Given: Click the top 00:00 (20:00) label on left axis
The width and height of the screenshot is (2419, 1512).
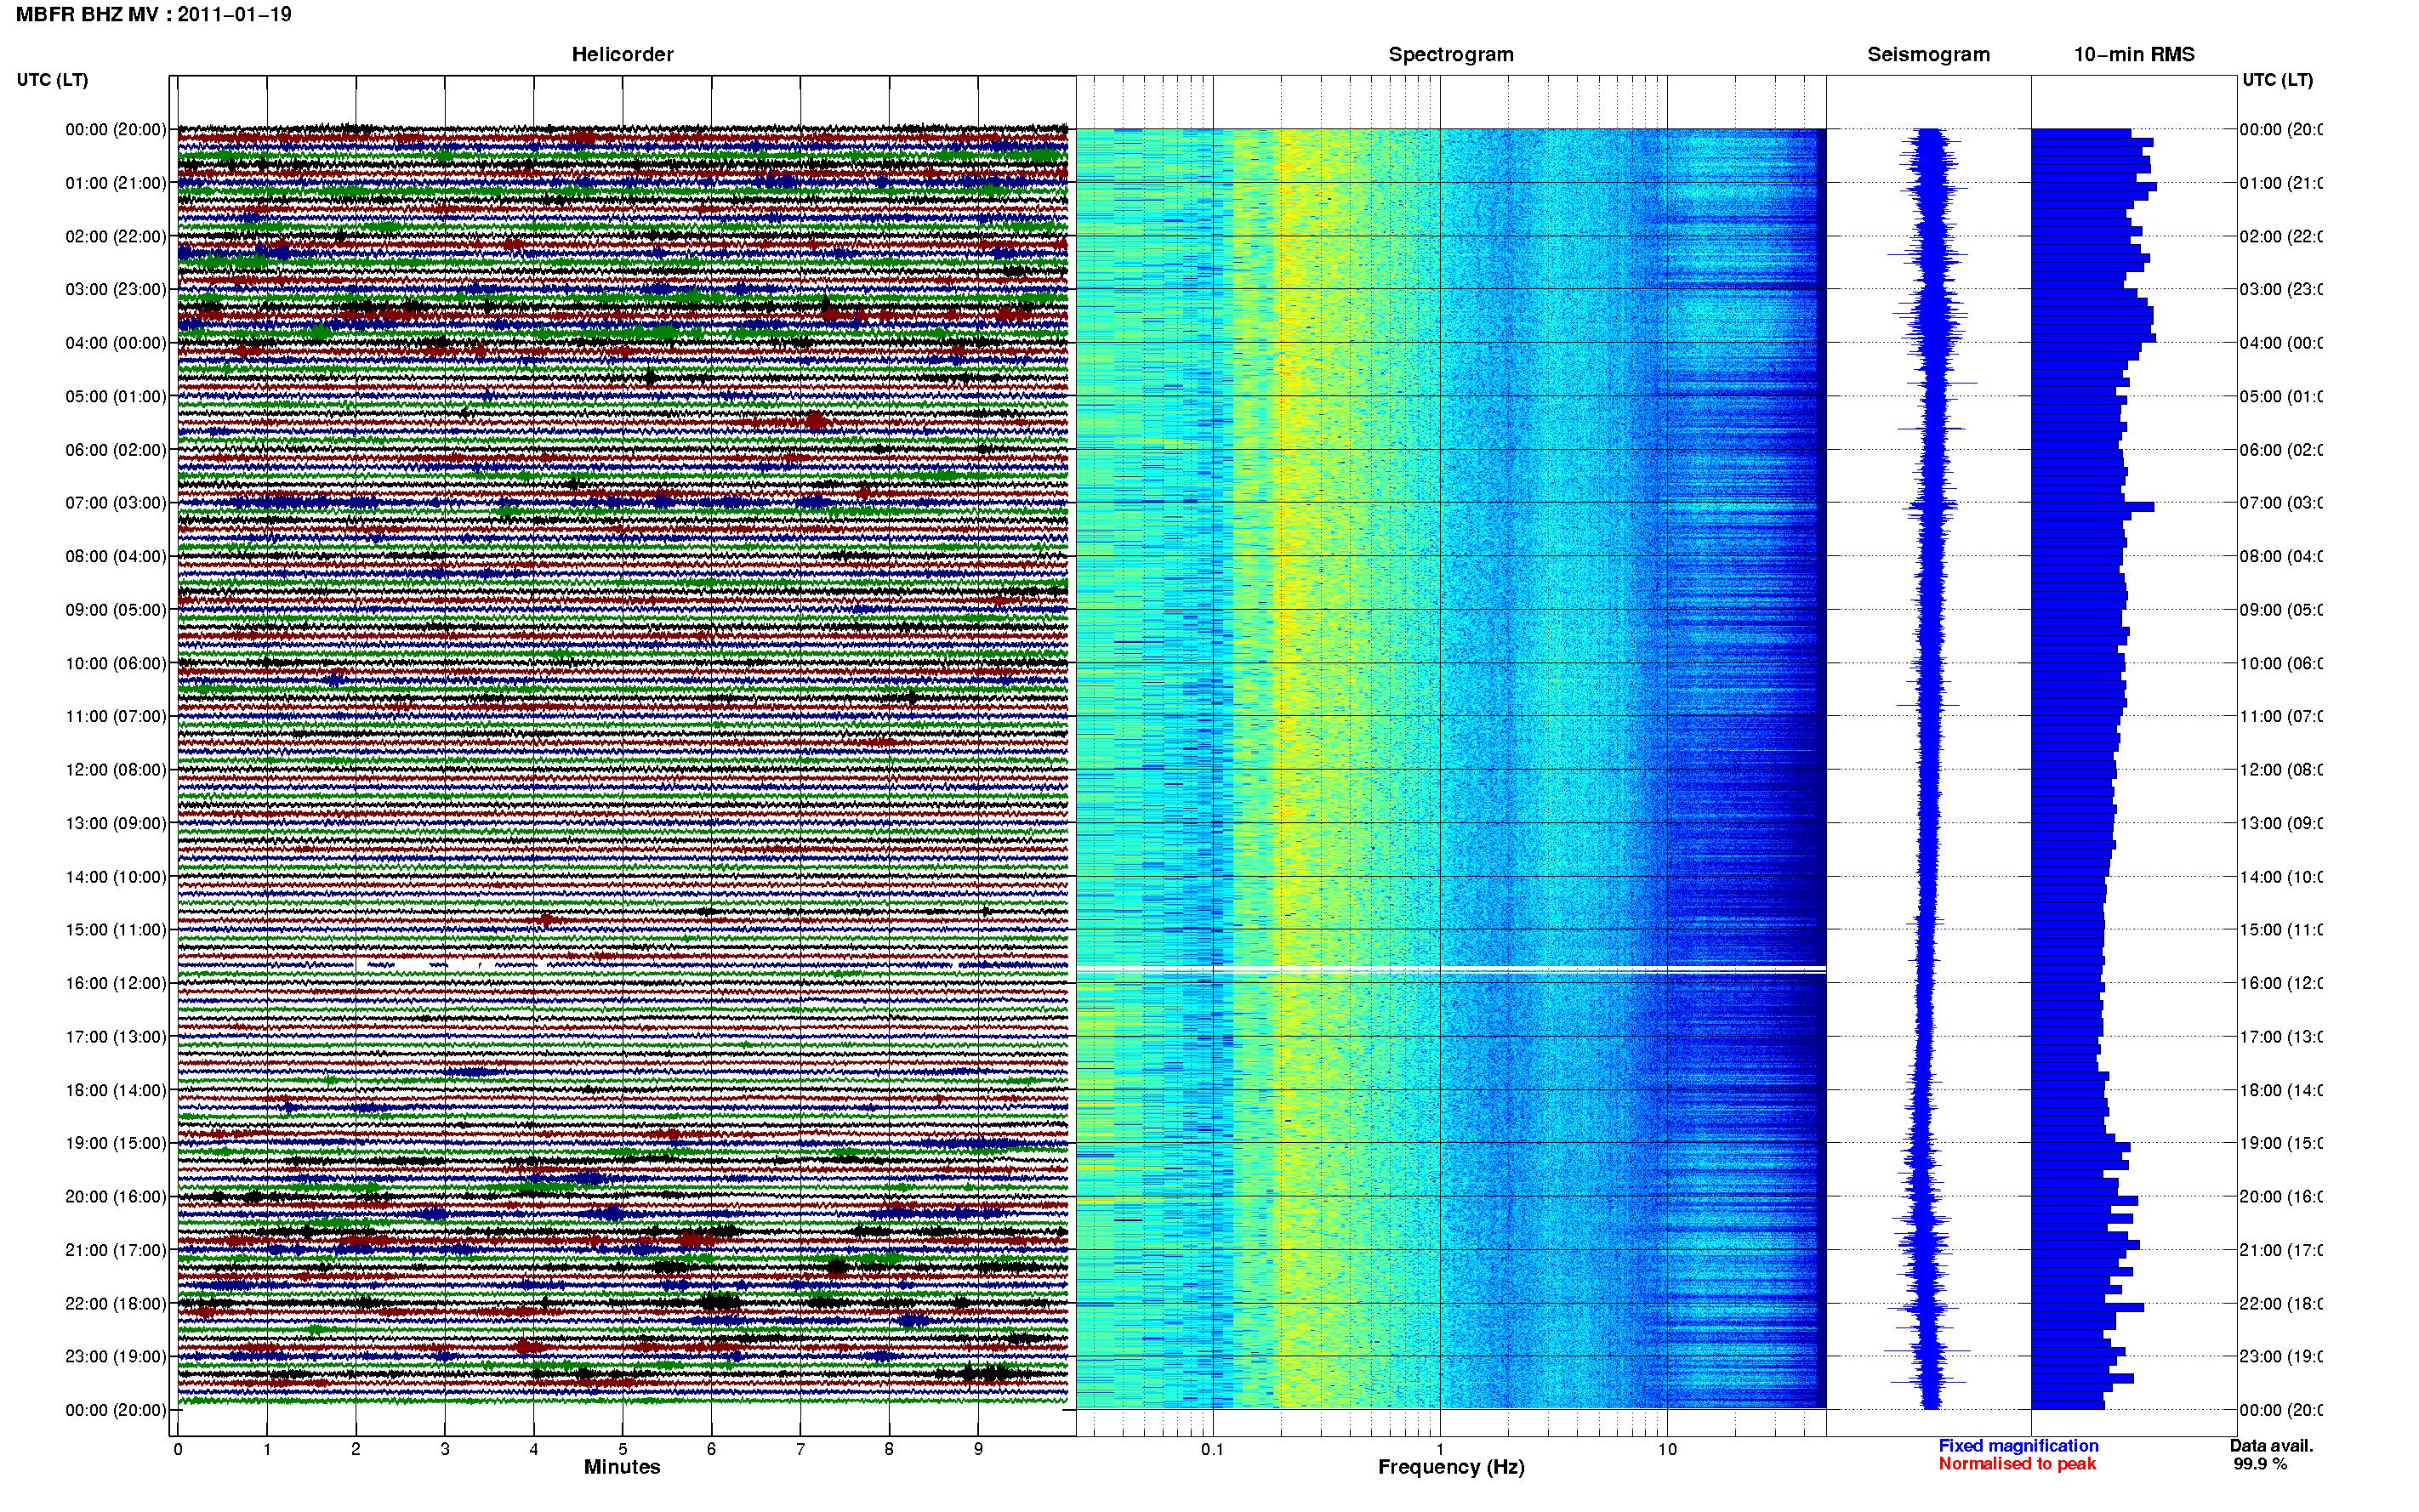Looking at the screenshot, I should point(116,129).
